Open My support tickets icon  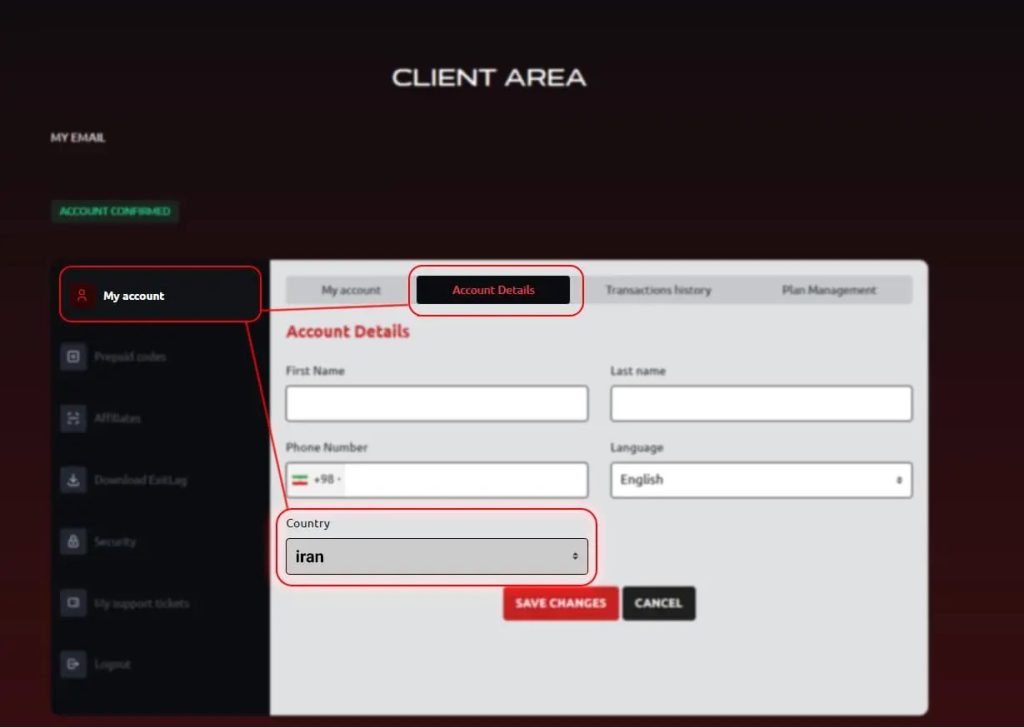(73, 603)
